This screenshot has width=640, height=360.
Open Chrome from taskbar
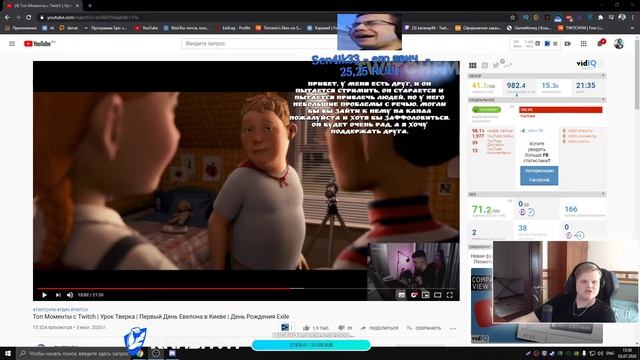point(140,353)
